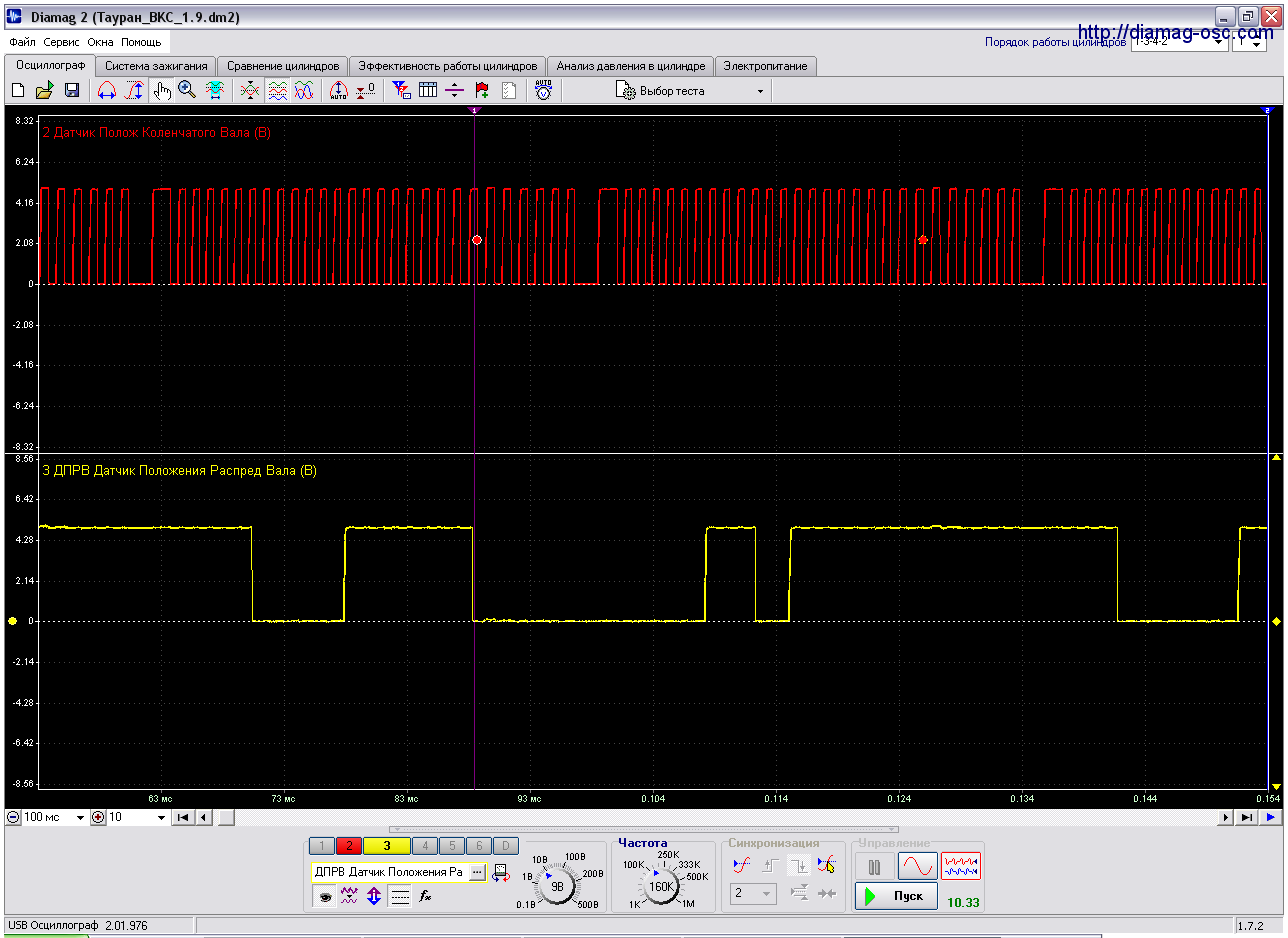Toggle channel 5 button

click(452, 846)
